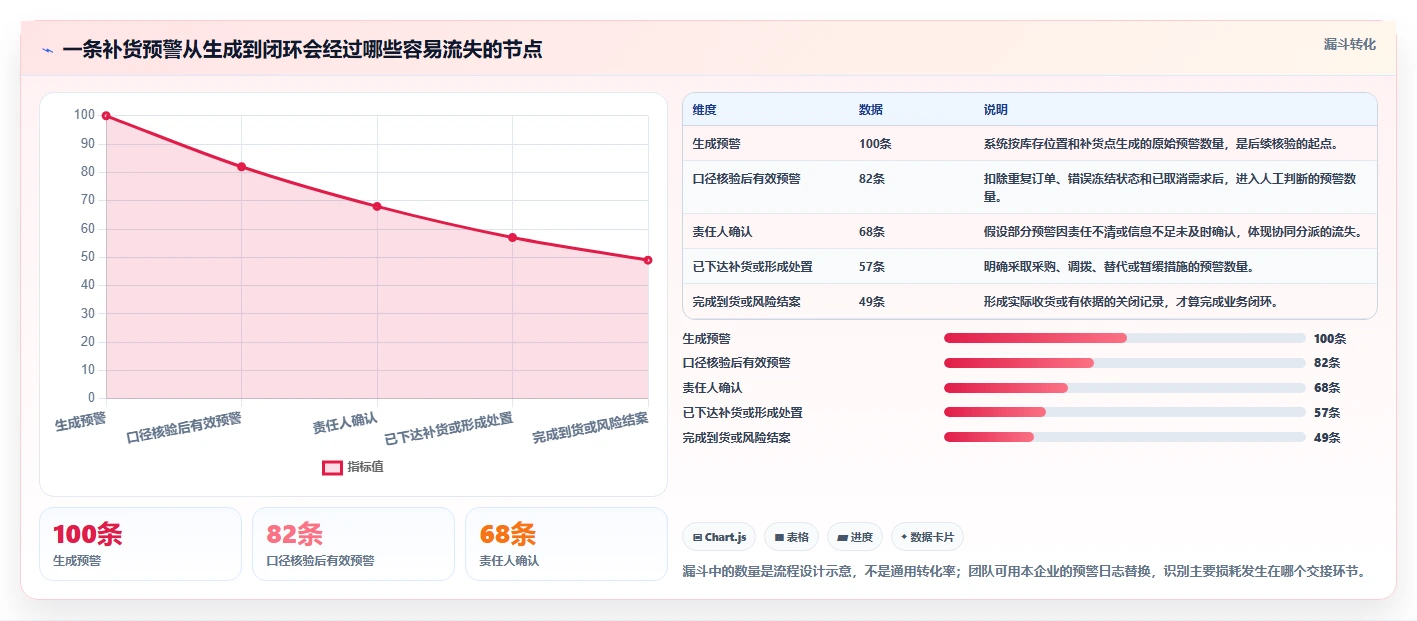1417x621 pixels.
Task: Click the 49条 cell in the table's 数据 column
Action: point(872,302)
